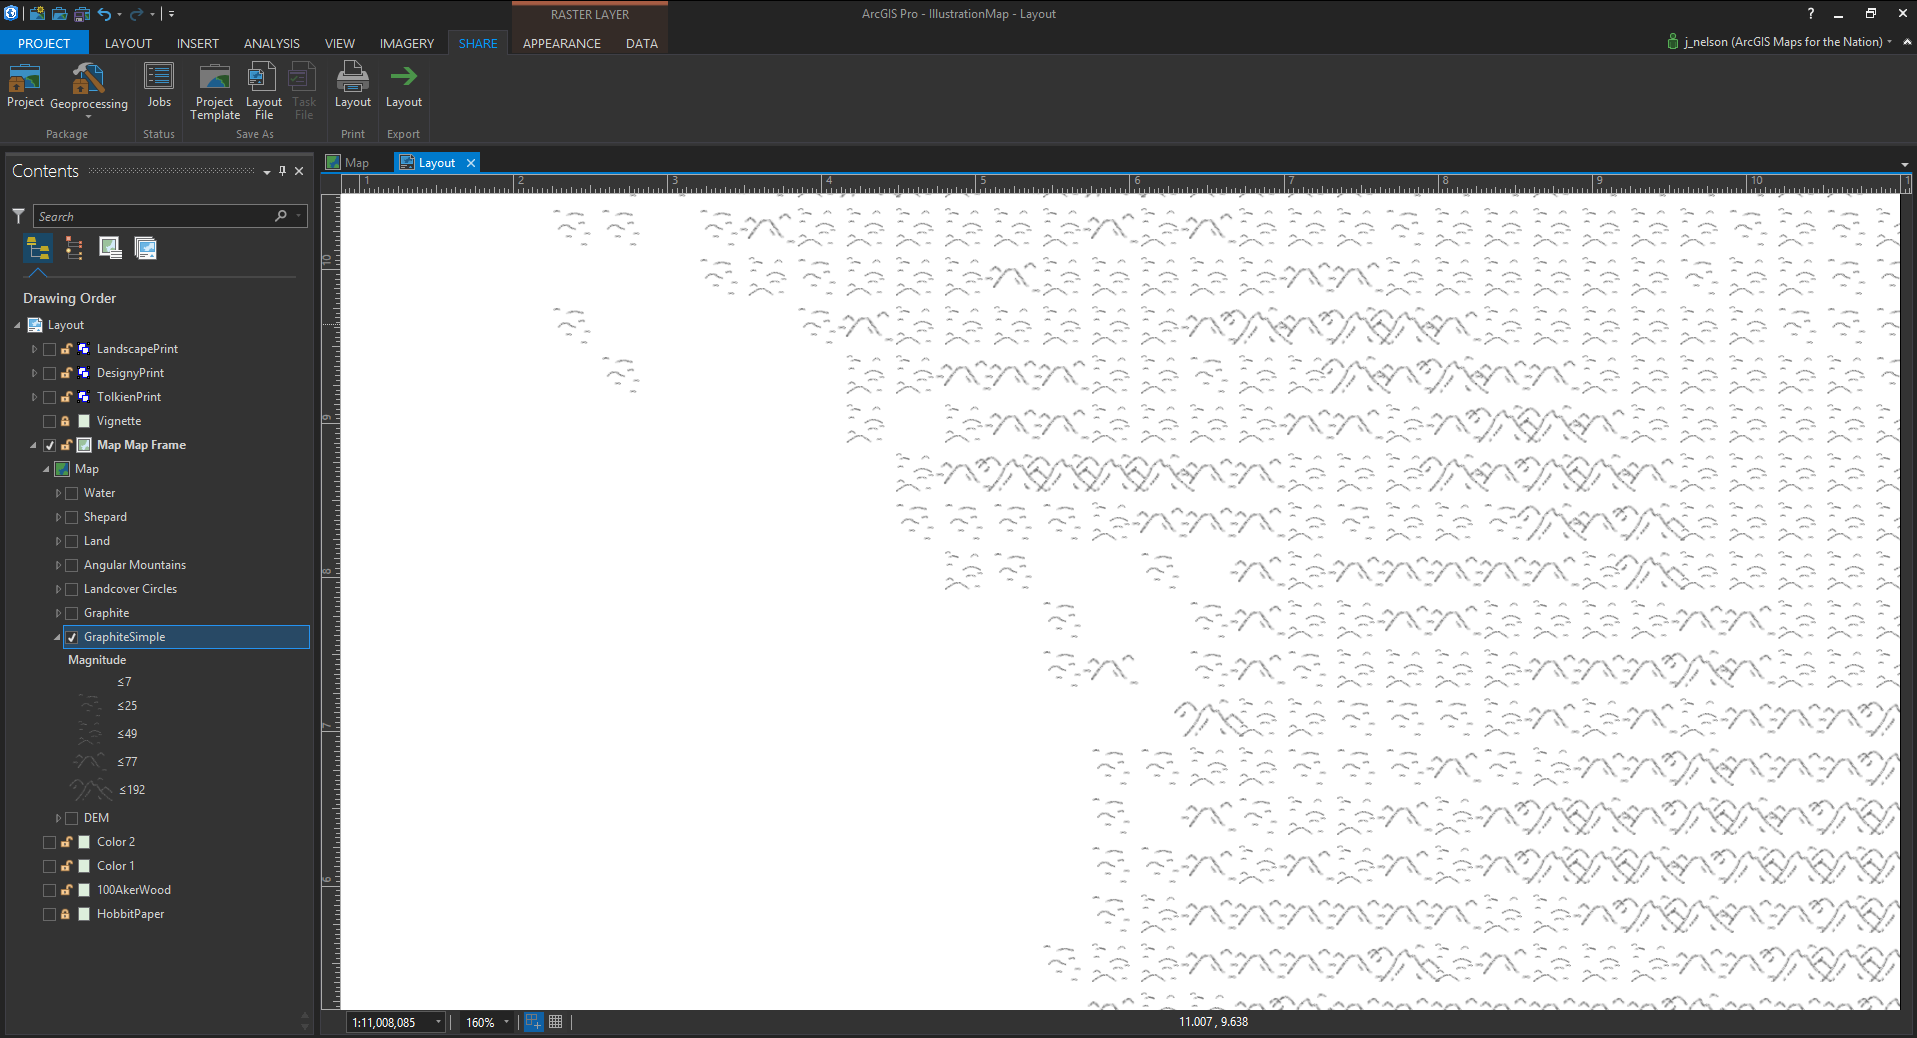Open the DATA ribbon tab
Screen dimensions: 1917x1038
[x=642, y=43]
